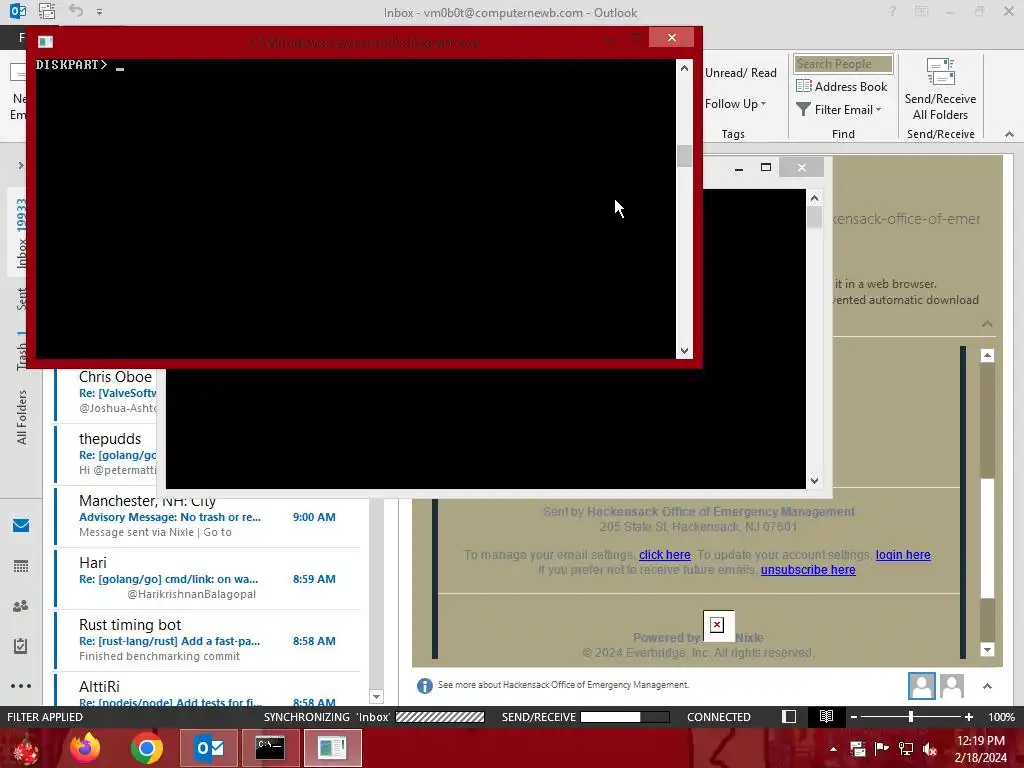The image size is (1024, 768).
Task: Open the Filter Email dropdown
Action: [840, 110]
